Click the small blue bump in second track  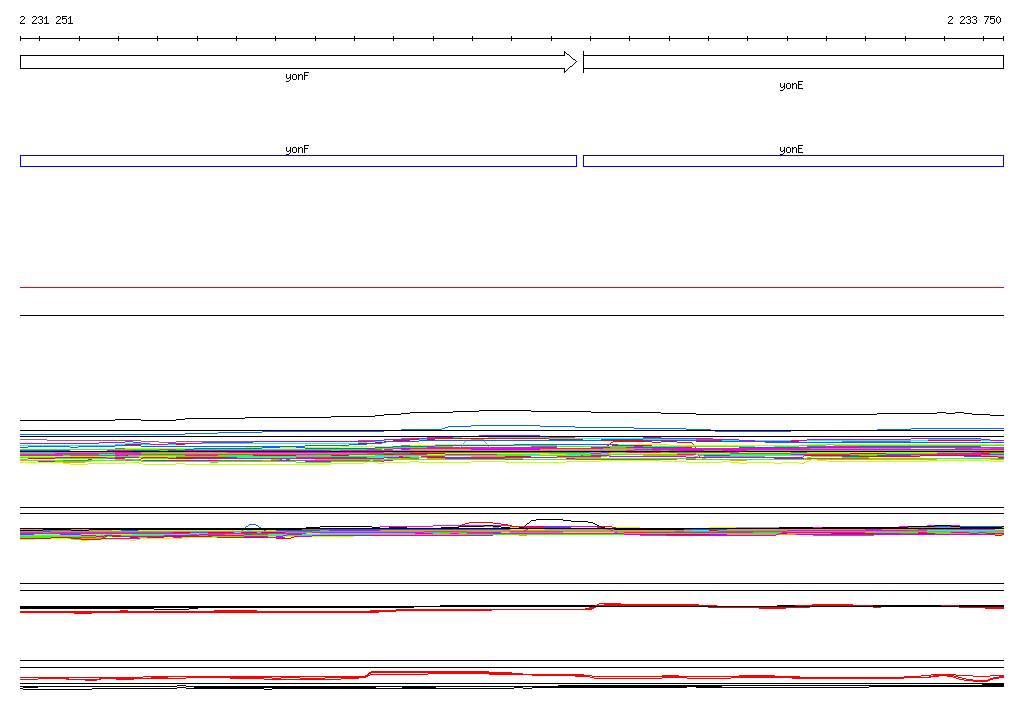253,524
